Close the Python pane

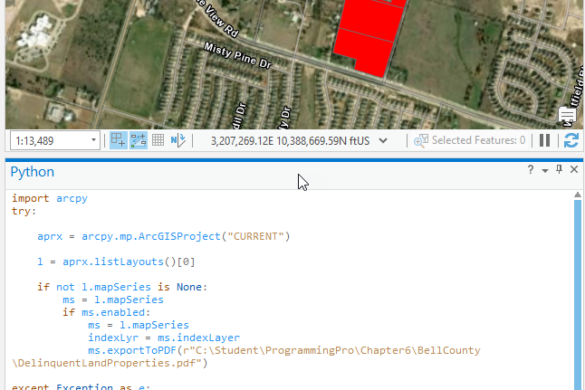pyautogui.click(x=574, y=169)
